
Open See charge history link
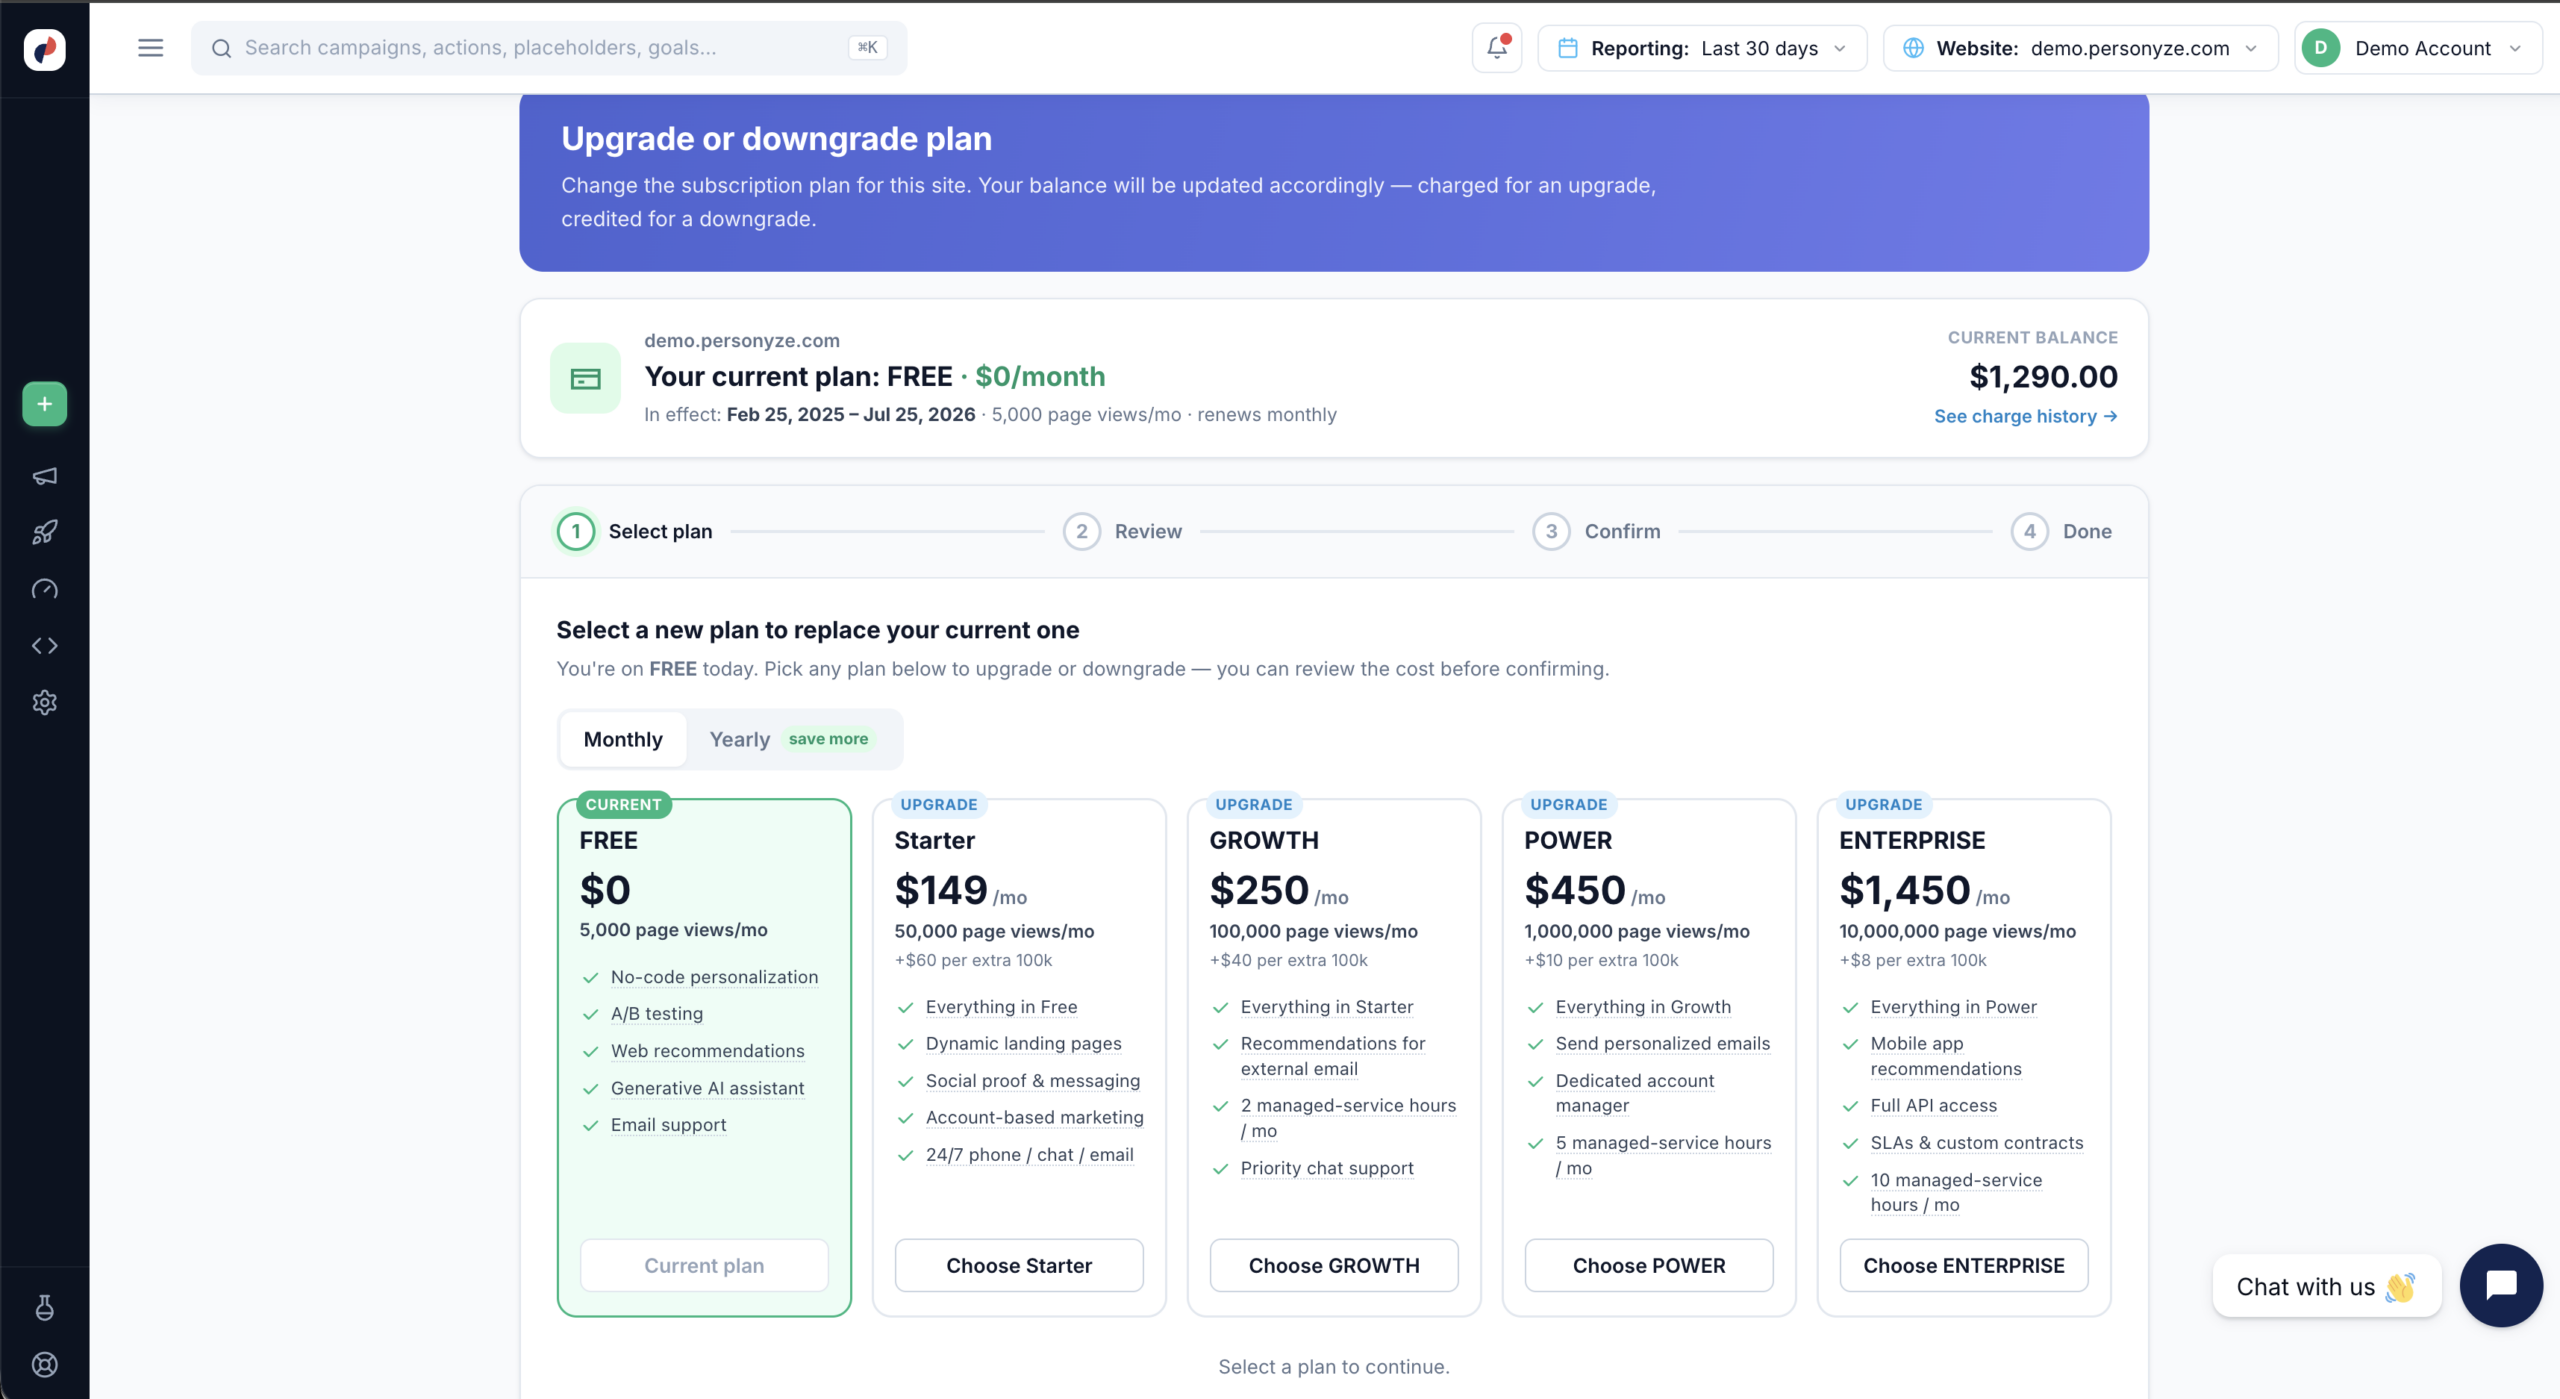pyautogui.click(x=2026, y=417)
